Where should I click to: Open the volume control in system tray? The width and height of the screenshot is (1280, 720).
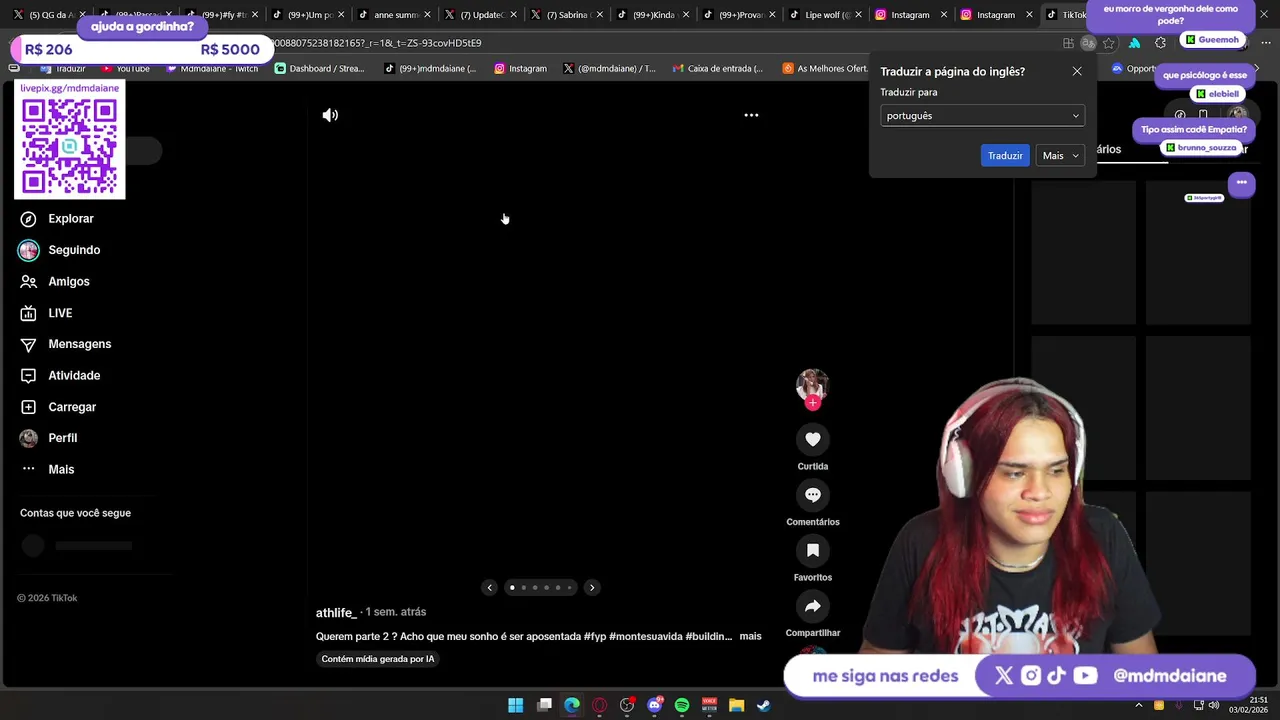[x=1214, y=705]
